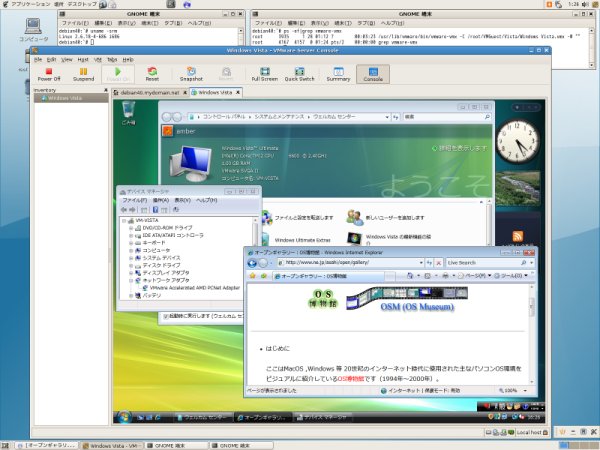Click the Device Manager button in Vista taskbar
The height and width of the screenshot is (450, 600).
[x=322, y=417]
